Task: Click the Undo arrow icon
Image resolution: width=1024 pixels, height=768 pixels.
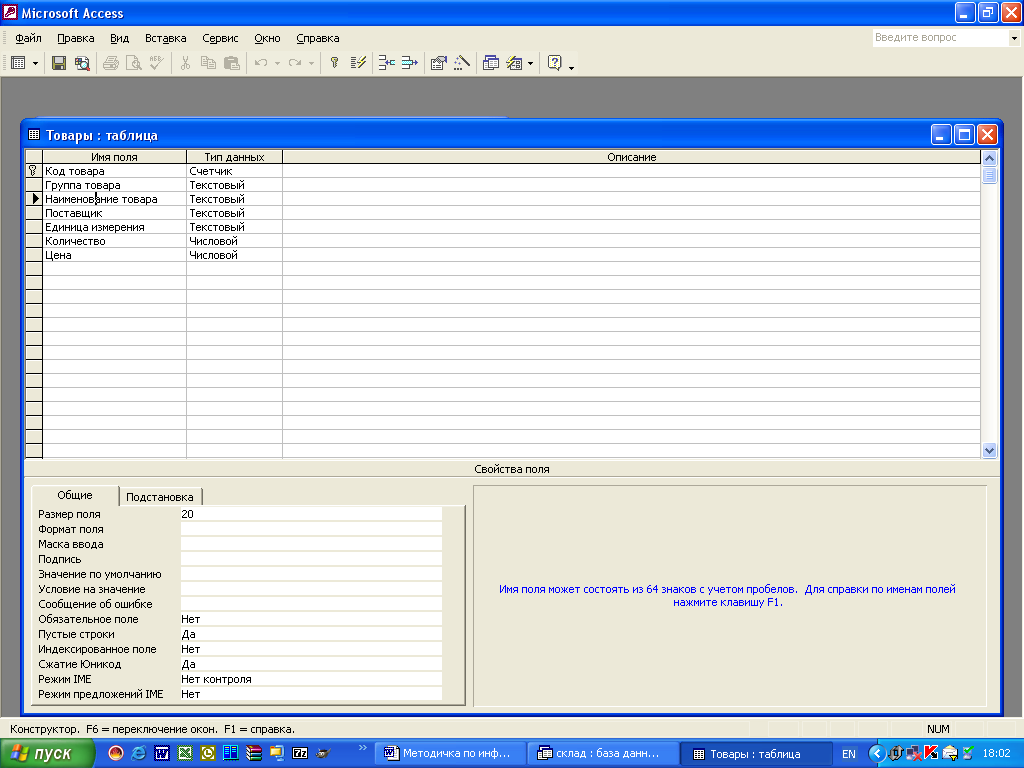Action: tap(261, 63)
